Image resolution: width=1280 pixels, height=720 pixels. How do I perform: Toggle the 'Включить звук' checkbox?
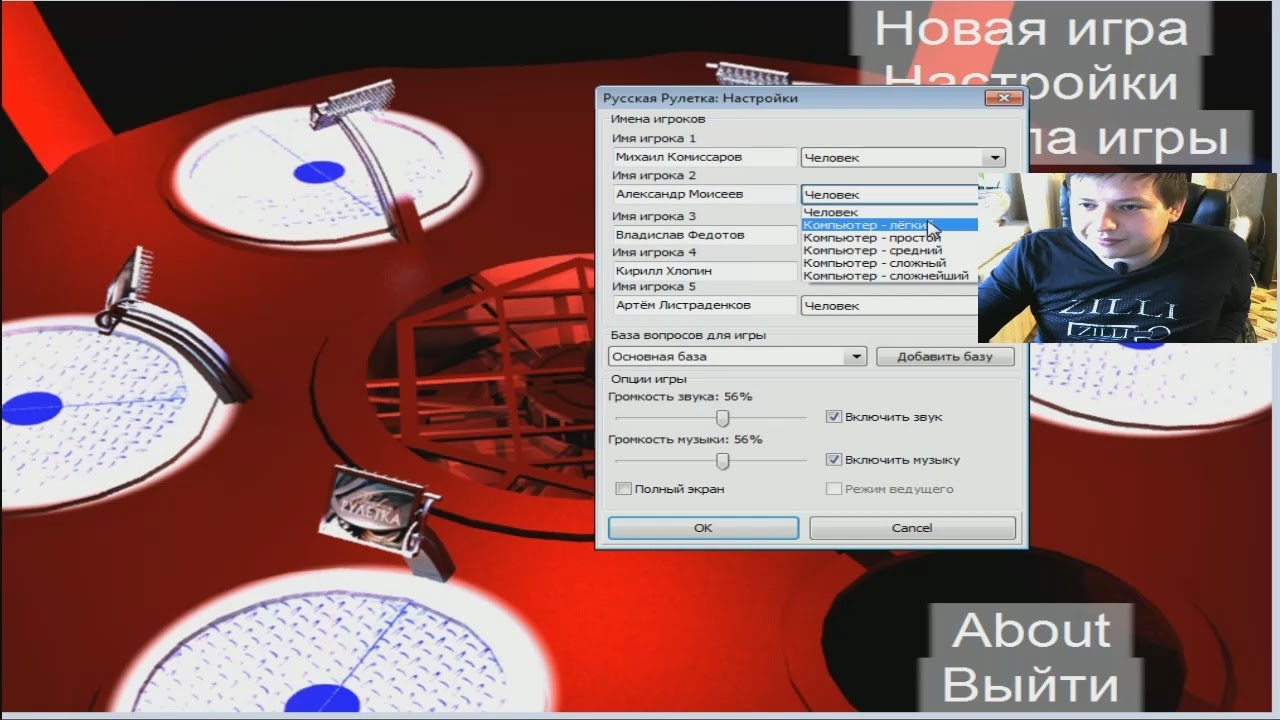tap(834, 417)
